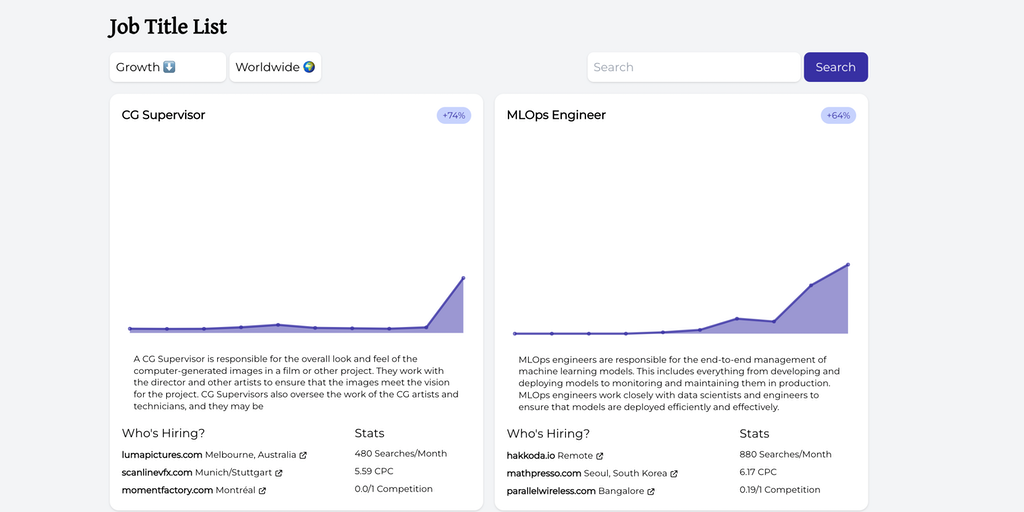The height and width of the screenshot is (512, 1024).
Task: Click the +74% growth badge
Action: coord(454,116)
